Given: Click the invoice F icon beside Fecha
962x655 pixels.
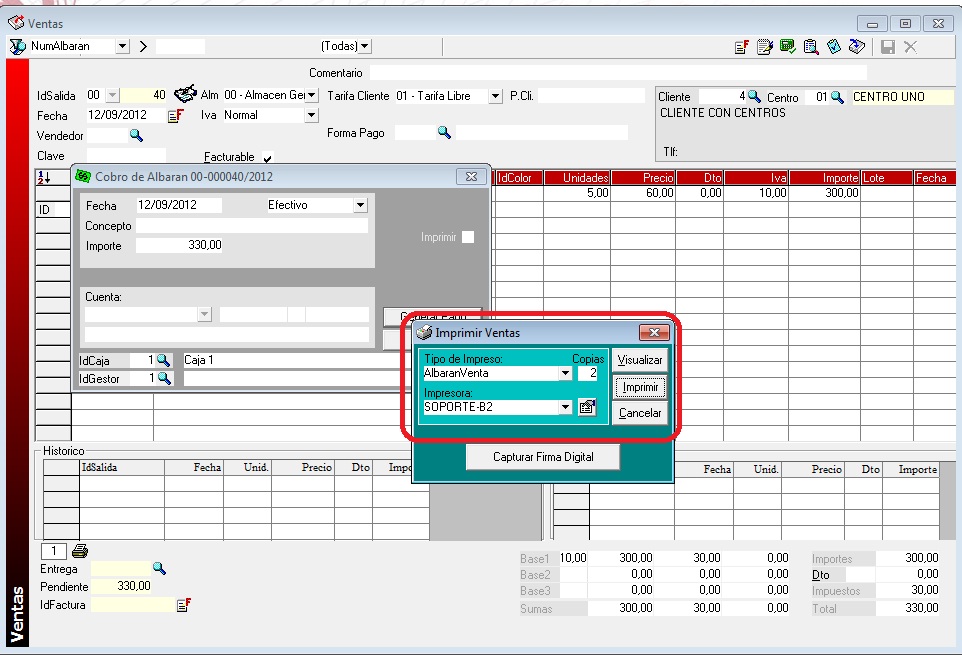Looking at the screenshot, I should click(175, 115).
